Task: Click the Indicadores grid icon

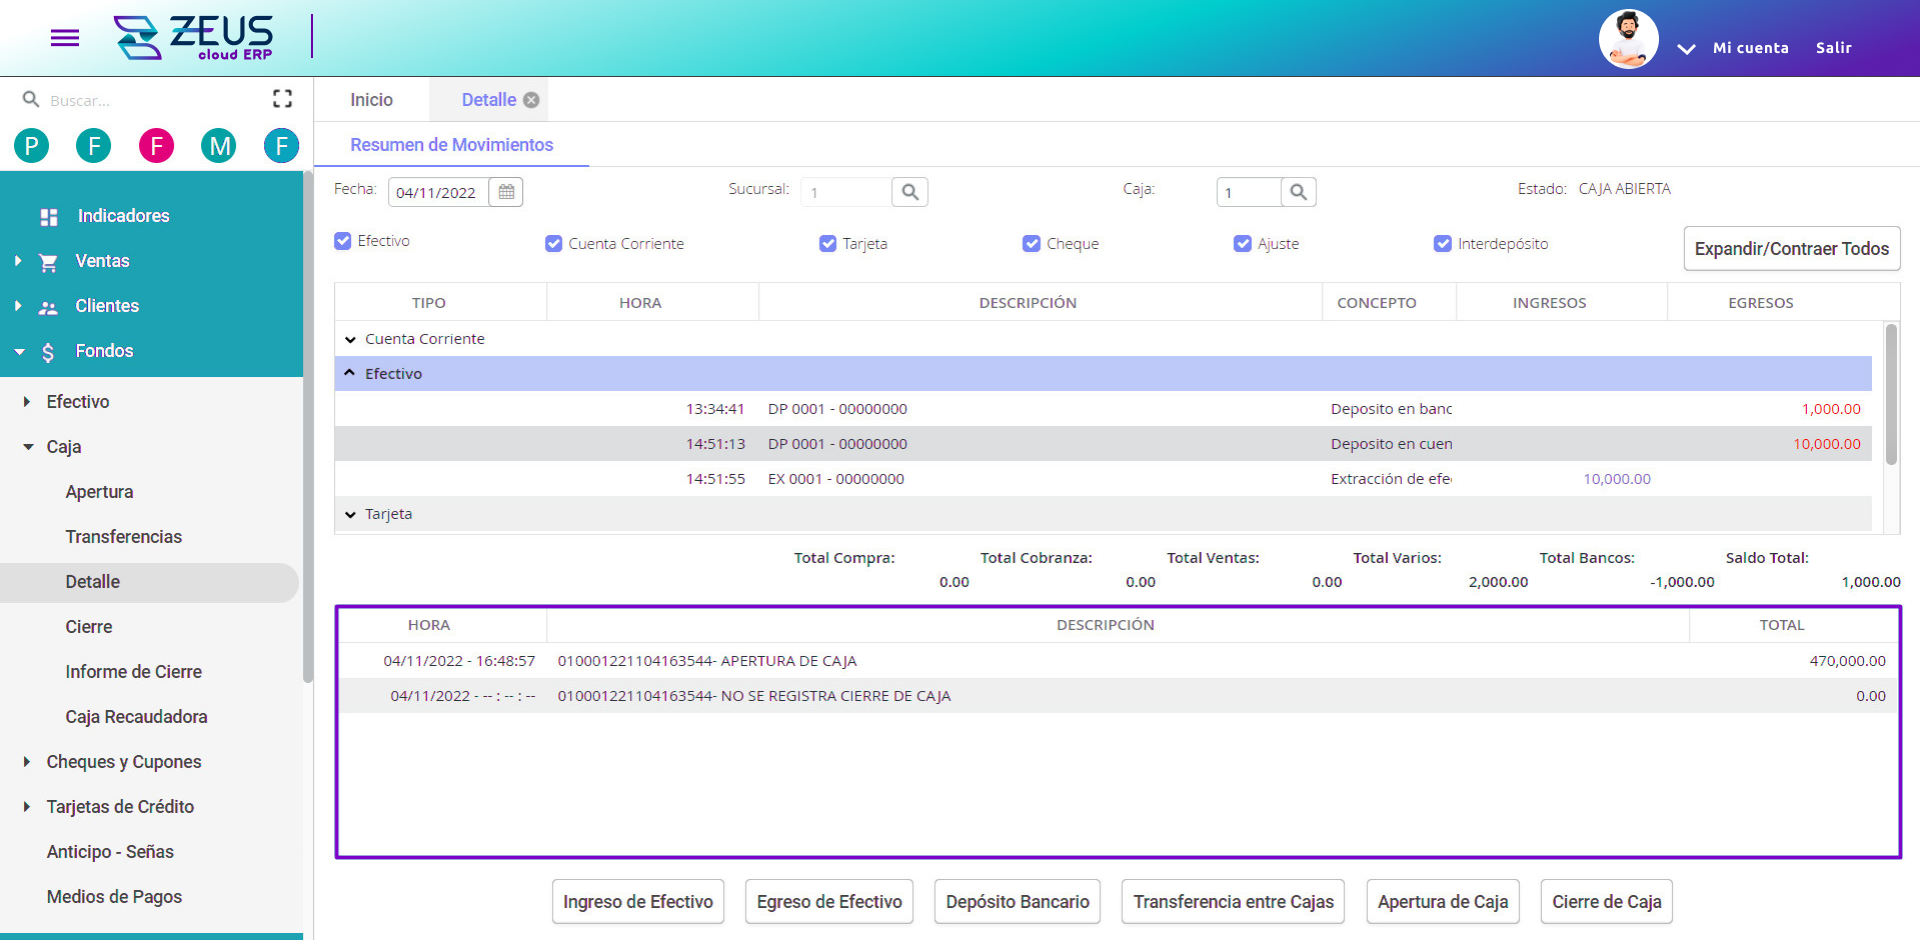Action: 47,215
